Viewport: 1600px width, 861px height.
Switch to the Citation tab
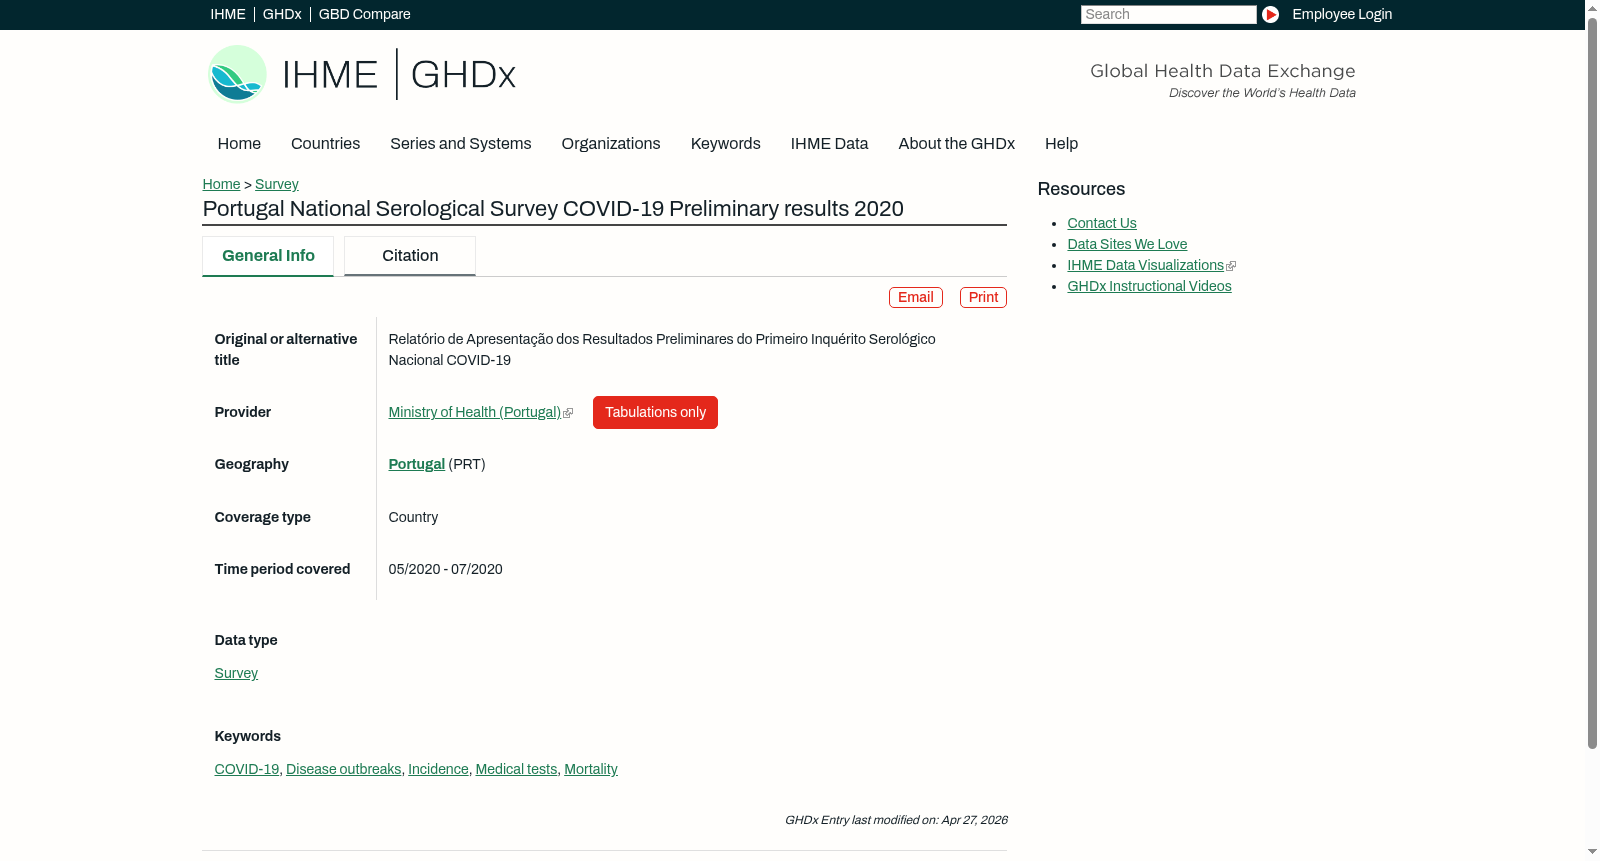click(410, 256)
